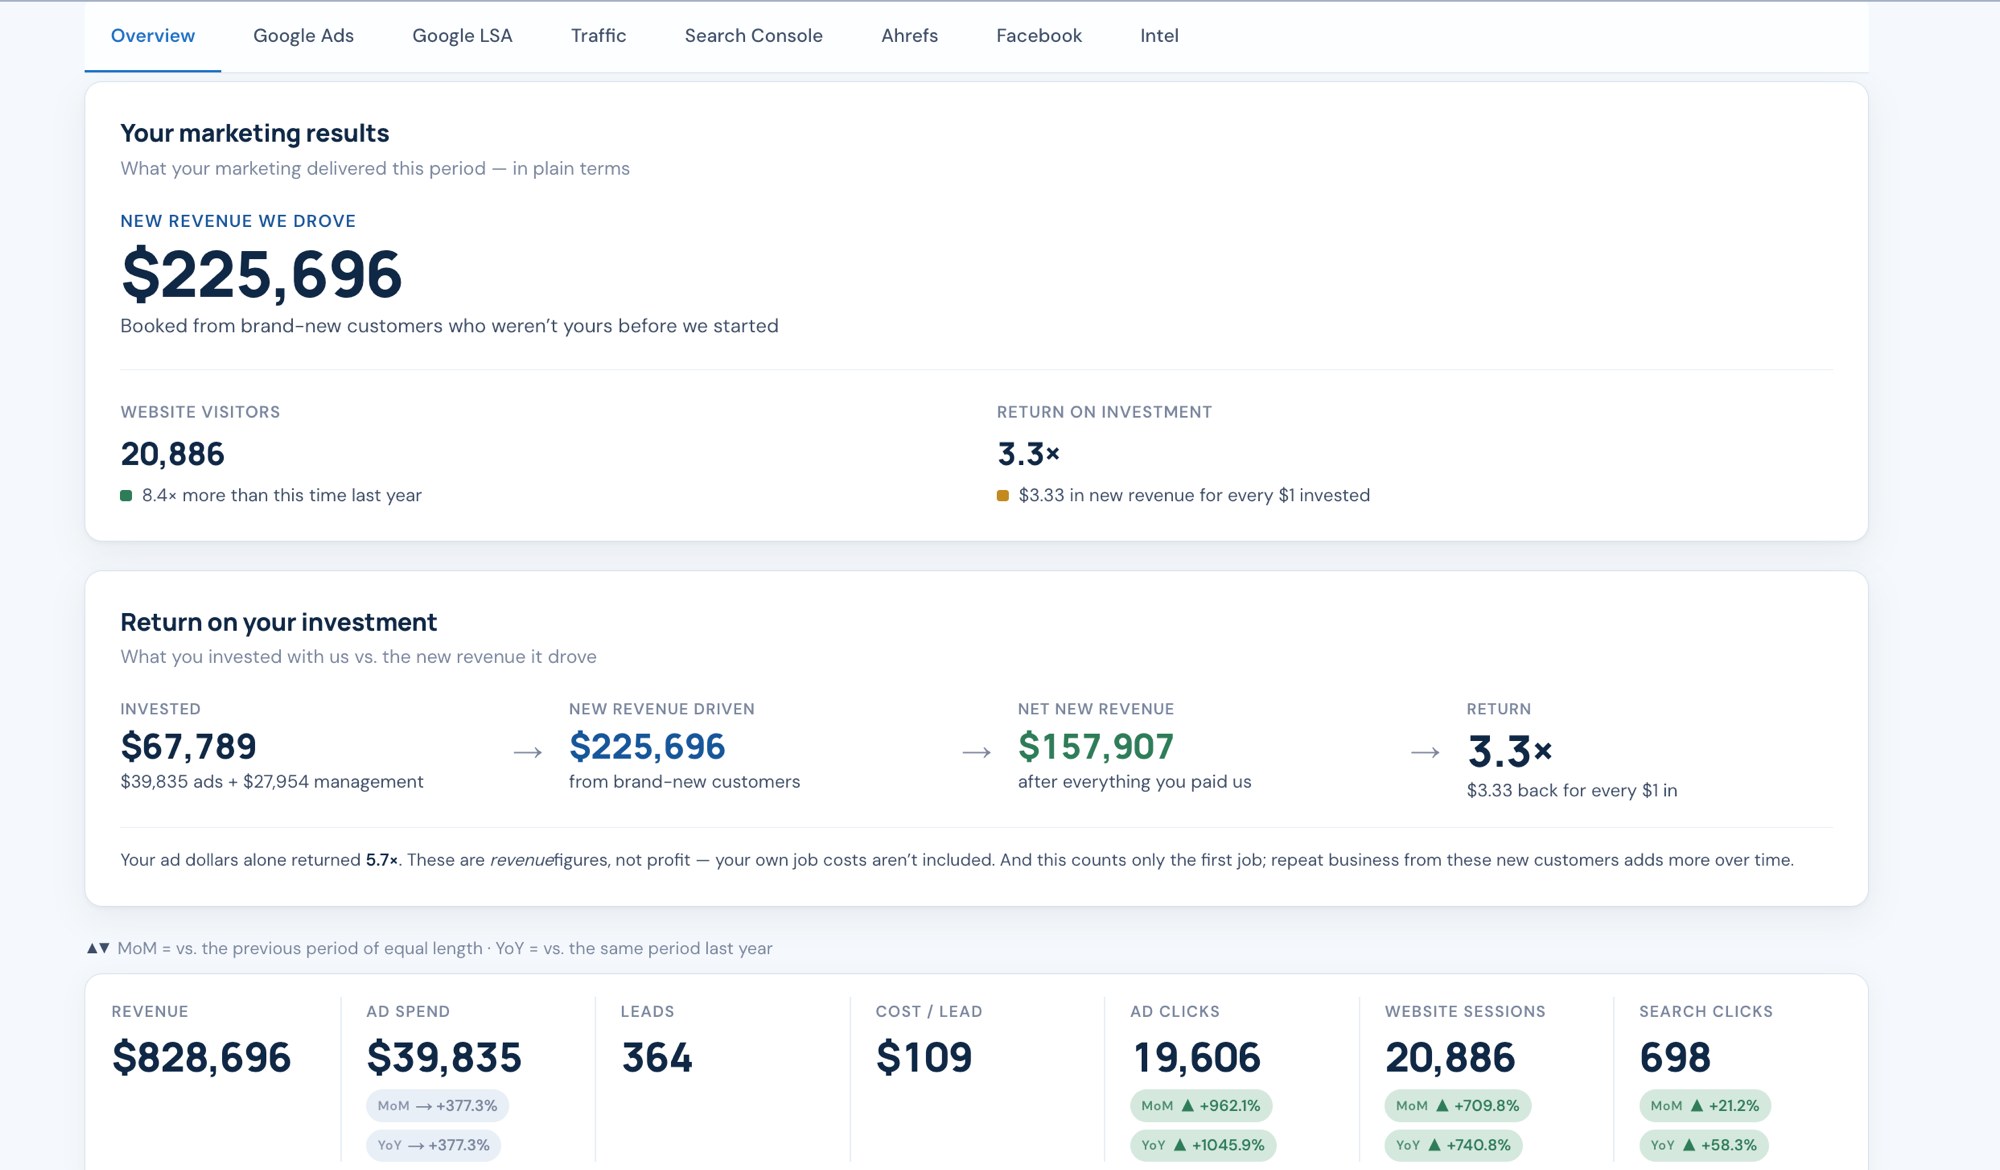This screenshot has height=1170, width=2000.
Task: Click the "Your marketing results" heading
Action: 255,133
